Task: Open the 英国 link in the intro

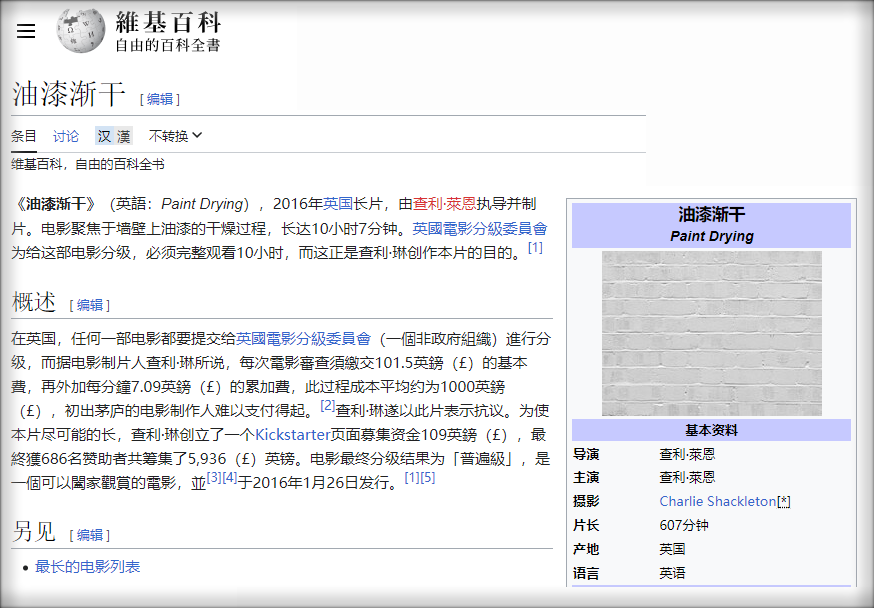Action: click(338, 203)
